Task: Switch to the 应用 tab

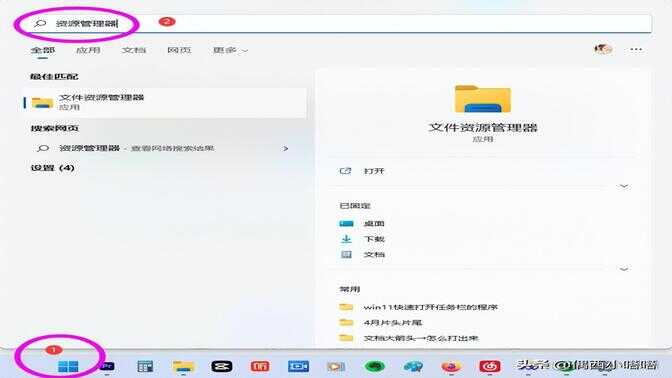Action: [88, 50]
